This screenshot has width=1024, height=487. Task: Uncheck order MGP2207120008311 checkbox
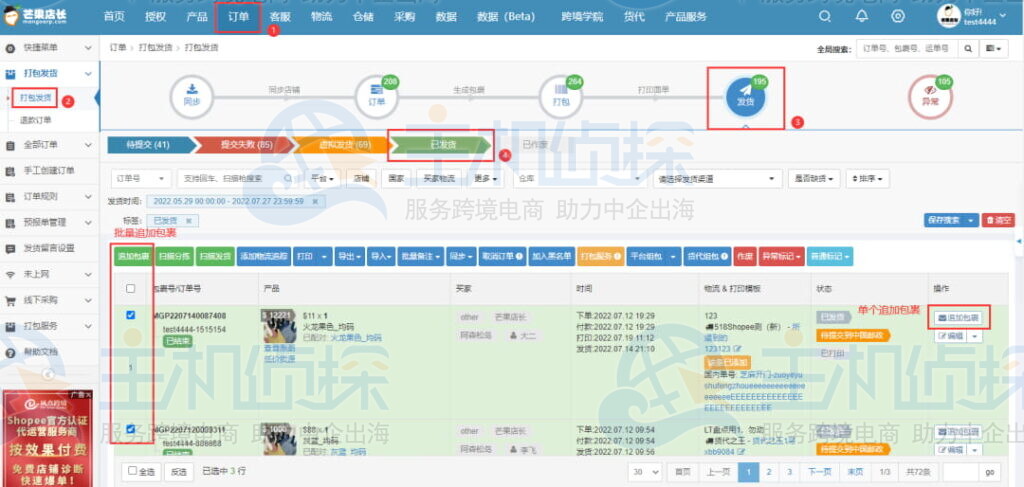coord(131,429)
